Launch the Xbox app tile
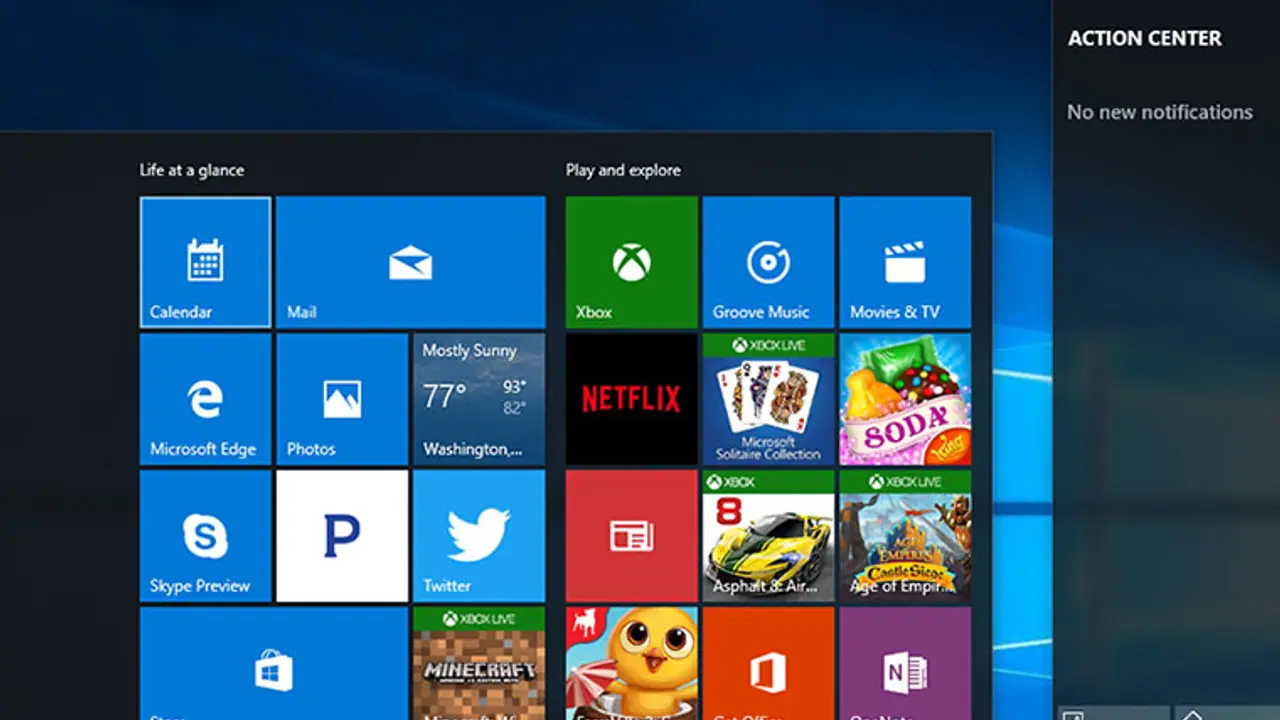Viewport: 1280px width, 720px height. tap(631, 262)
